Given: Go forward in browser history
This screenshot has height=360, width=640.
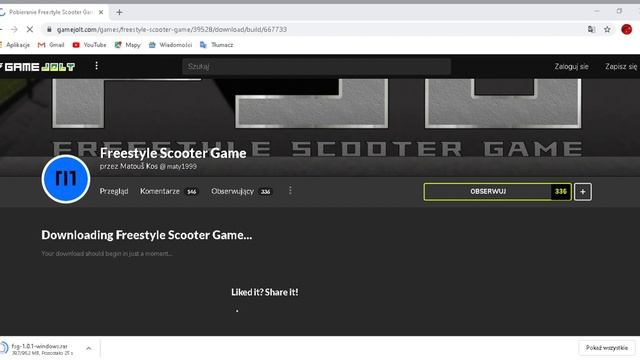Looking at the screenshot, I should click(x=14, y=29).
